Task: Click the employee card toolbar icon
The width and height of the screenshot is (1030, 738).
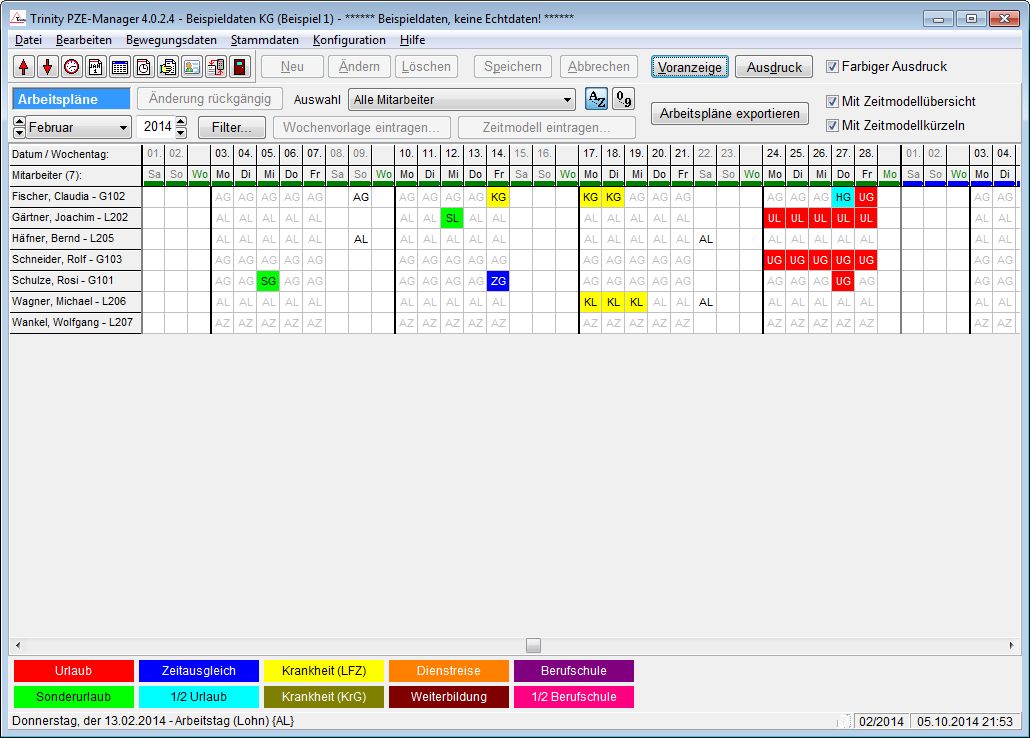Action: tap(191, 67)
